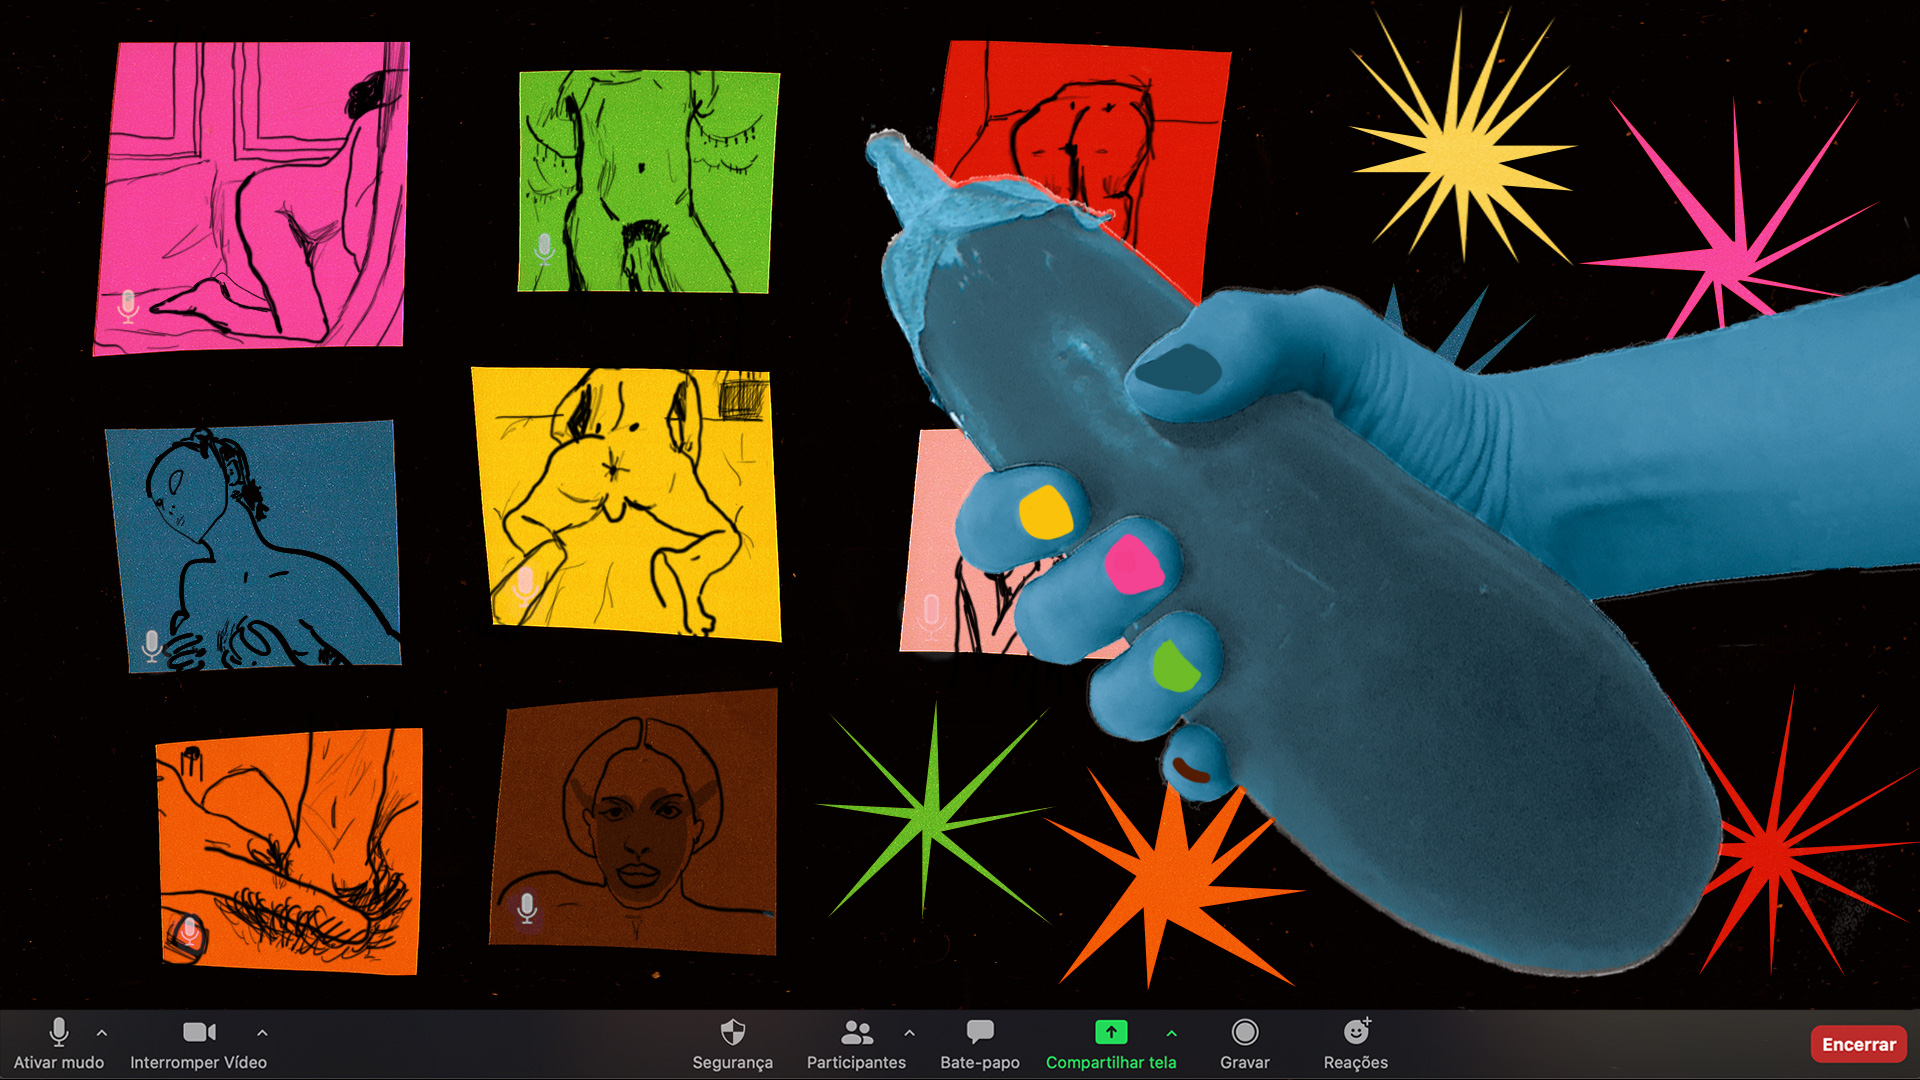Expand share options arrow beside Compartilhar tela
The width and height of the screenshot is (1920, 1080).
1171,1032
